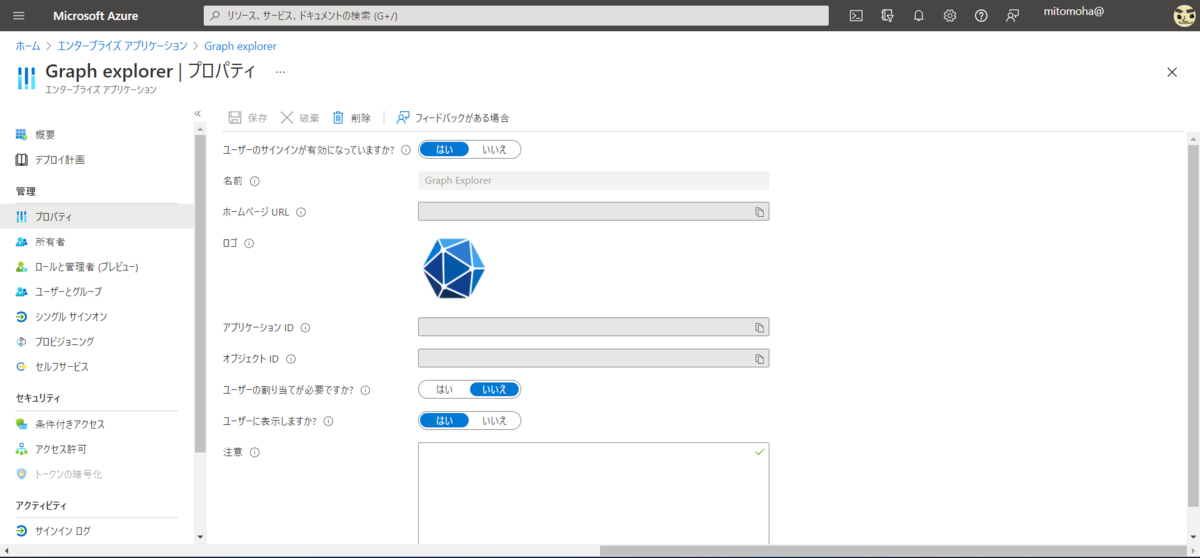Show info tooltip for 名前
Viewport: 1200px width, 558px height.
click(x=254, y=181)
